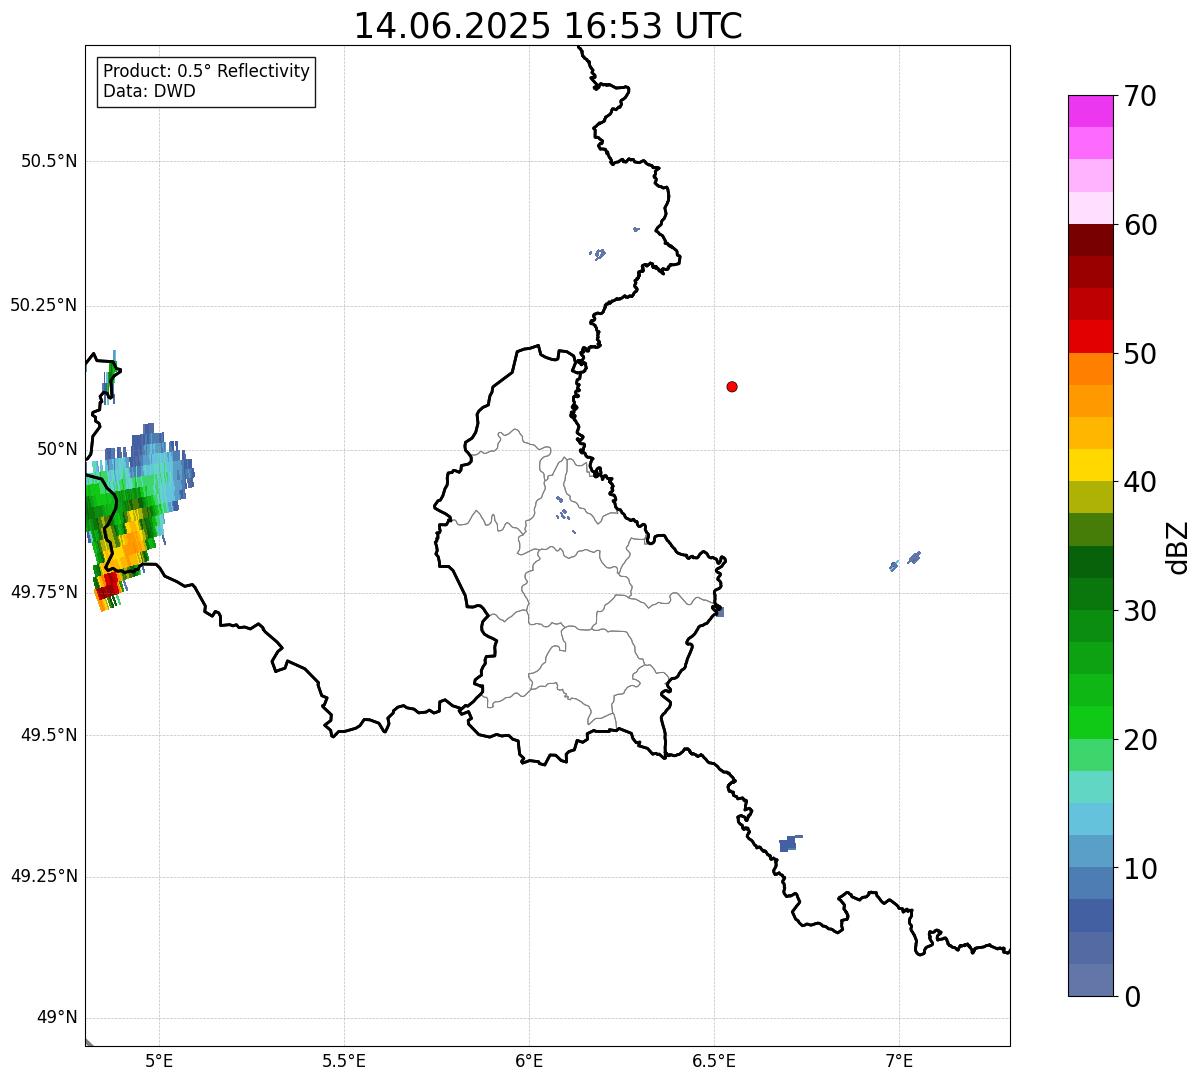Click the colorbar tick label 70
This screenshot has height=1081, width=1202.
click(1140, 96)
